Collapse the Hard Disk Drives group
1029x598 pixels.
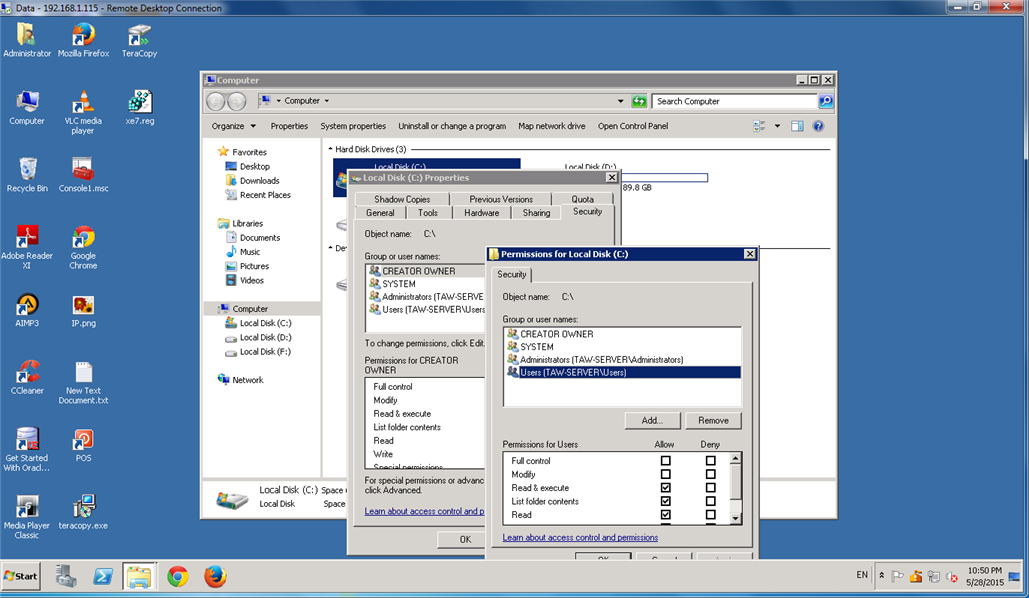point(330,149)
